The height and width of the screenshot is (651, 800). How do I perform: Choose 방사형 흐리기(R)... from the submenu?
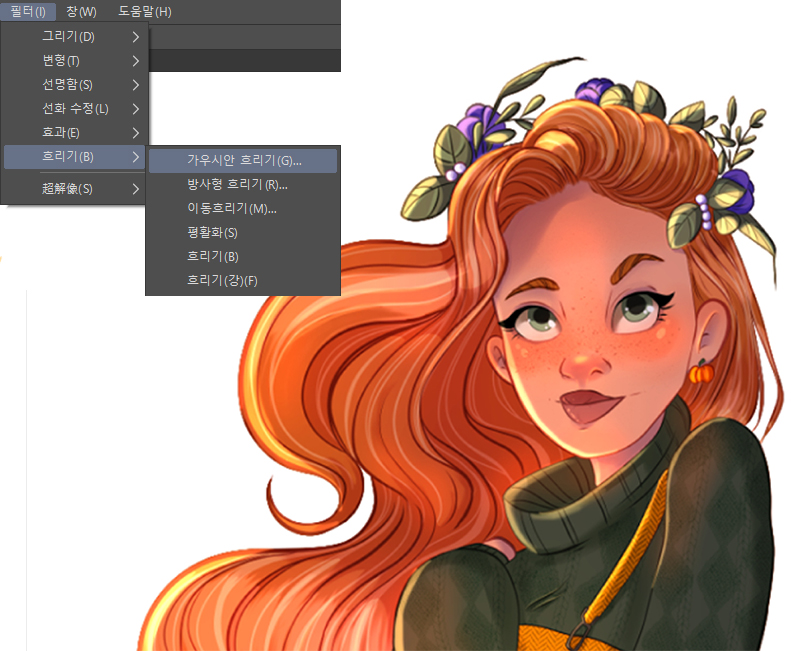pos(237,184)
